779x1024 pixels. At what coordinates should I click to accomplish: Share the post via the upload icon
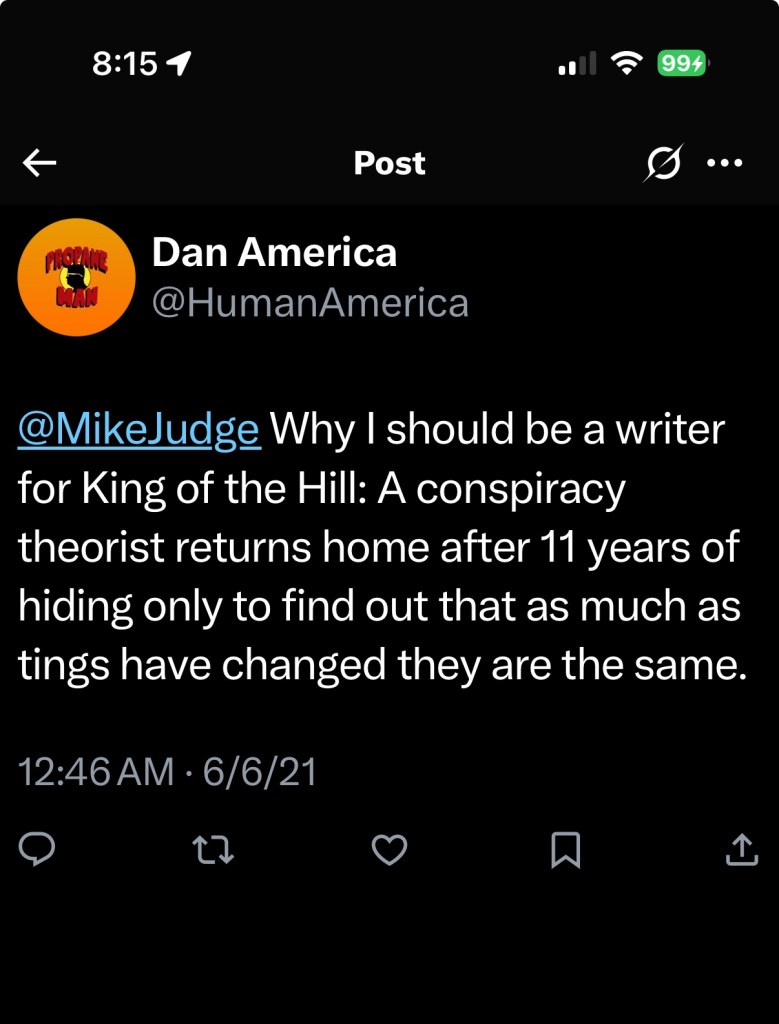point(740,850)
